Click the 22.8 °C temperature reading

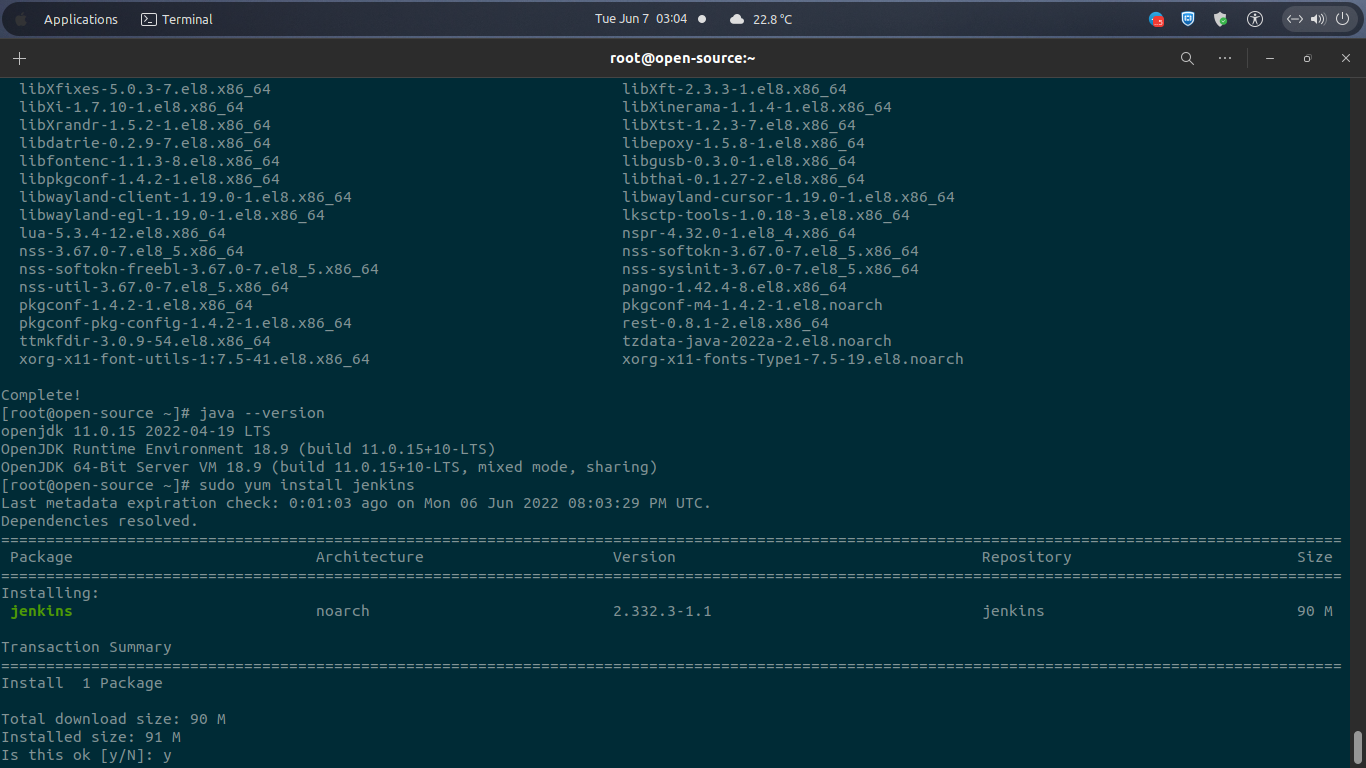(772, 19)
